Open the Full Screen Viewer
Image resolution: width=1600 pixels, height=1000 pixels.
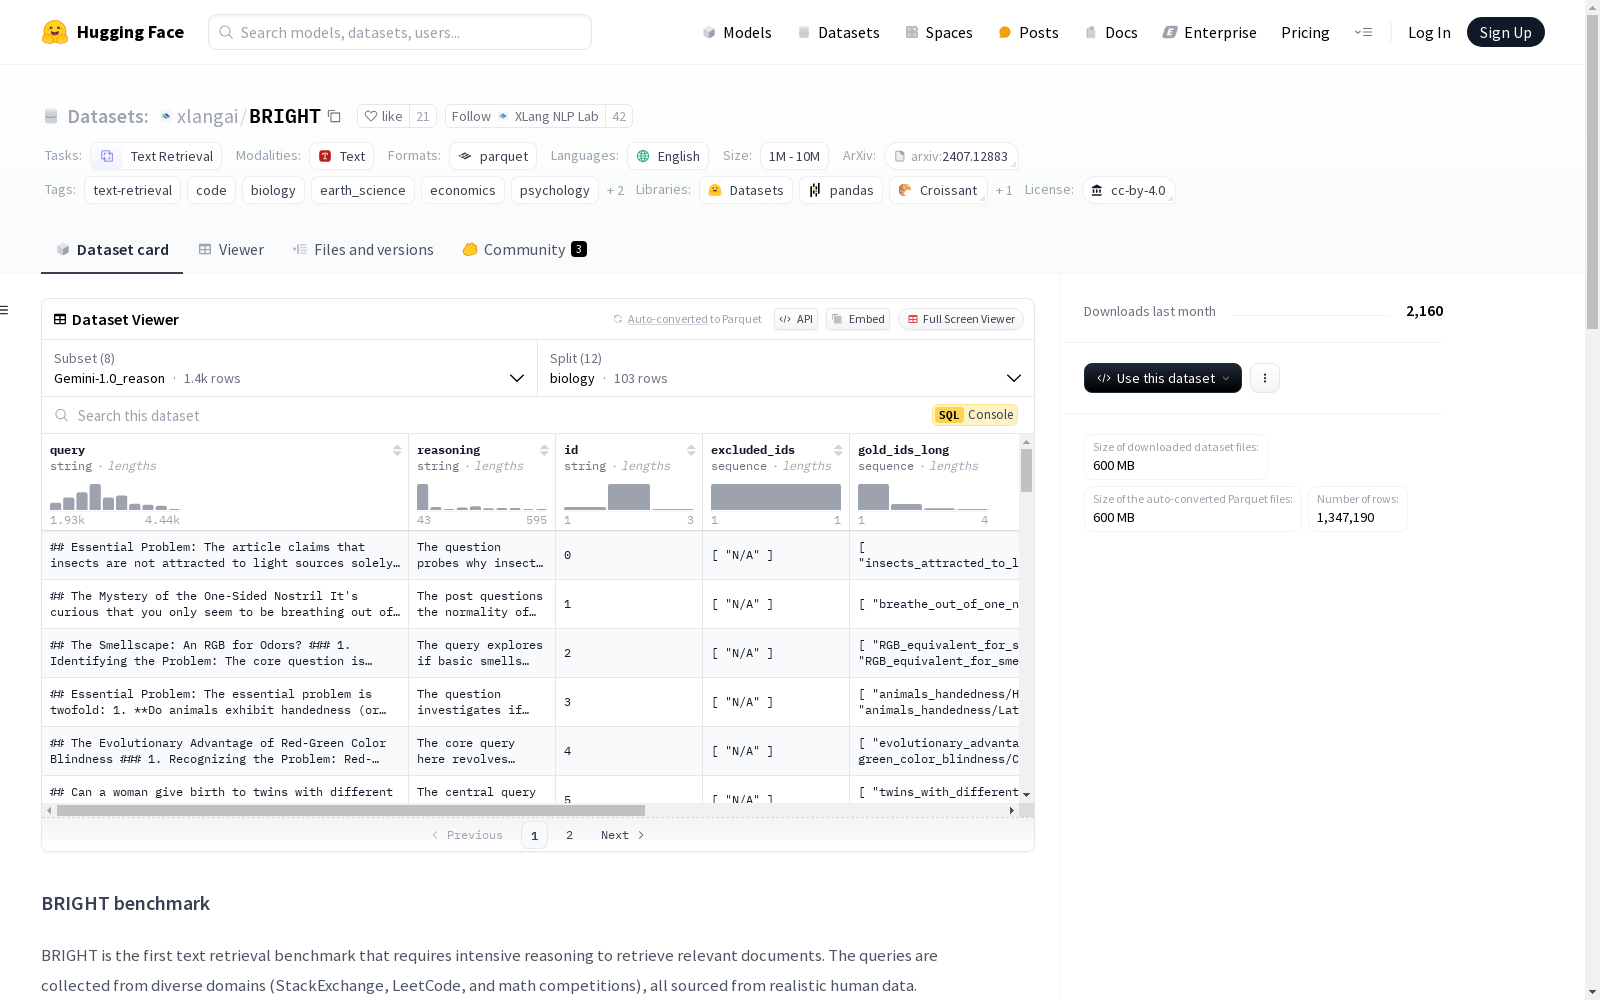click(x=961, y=319)
